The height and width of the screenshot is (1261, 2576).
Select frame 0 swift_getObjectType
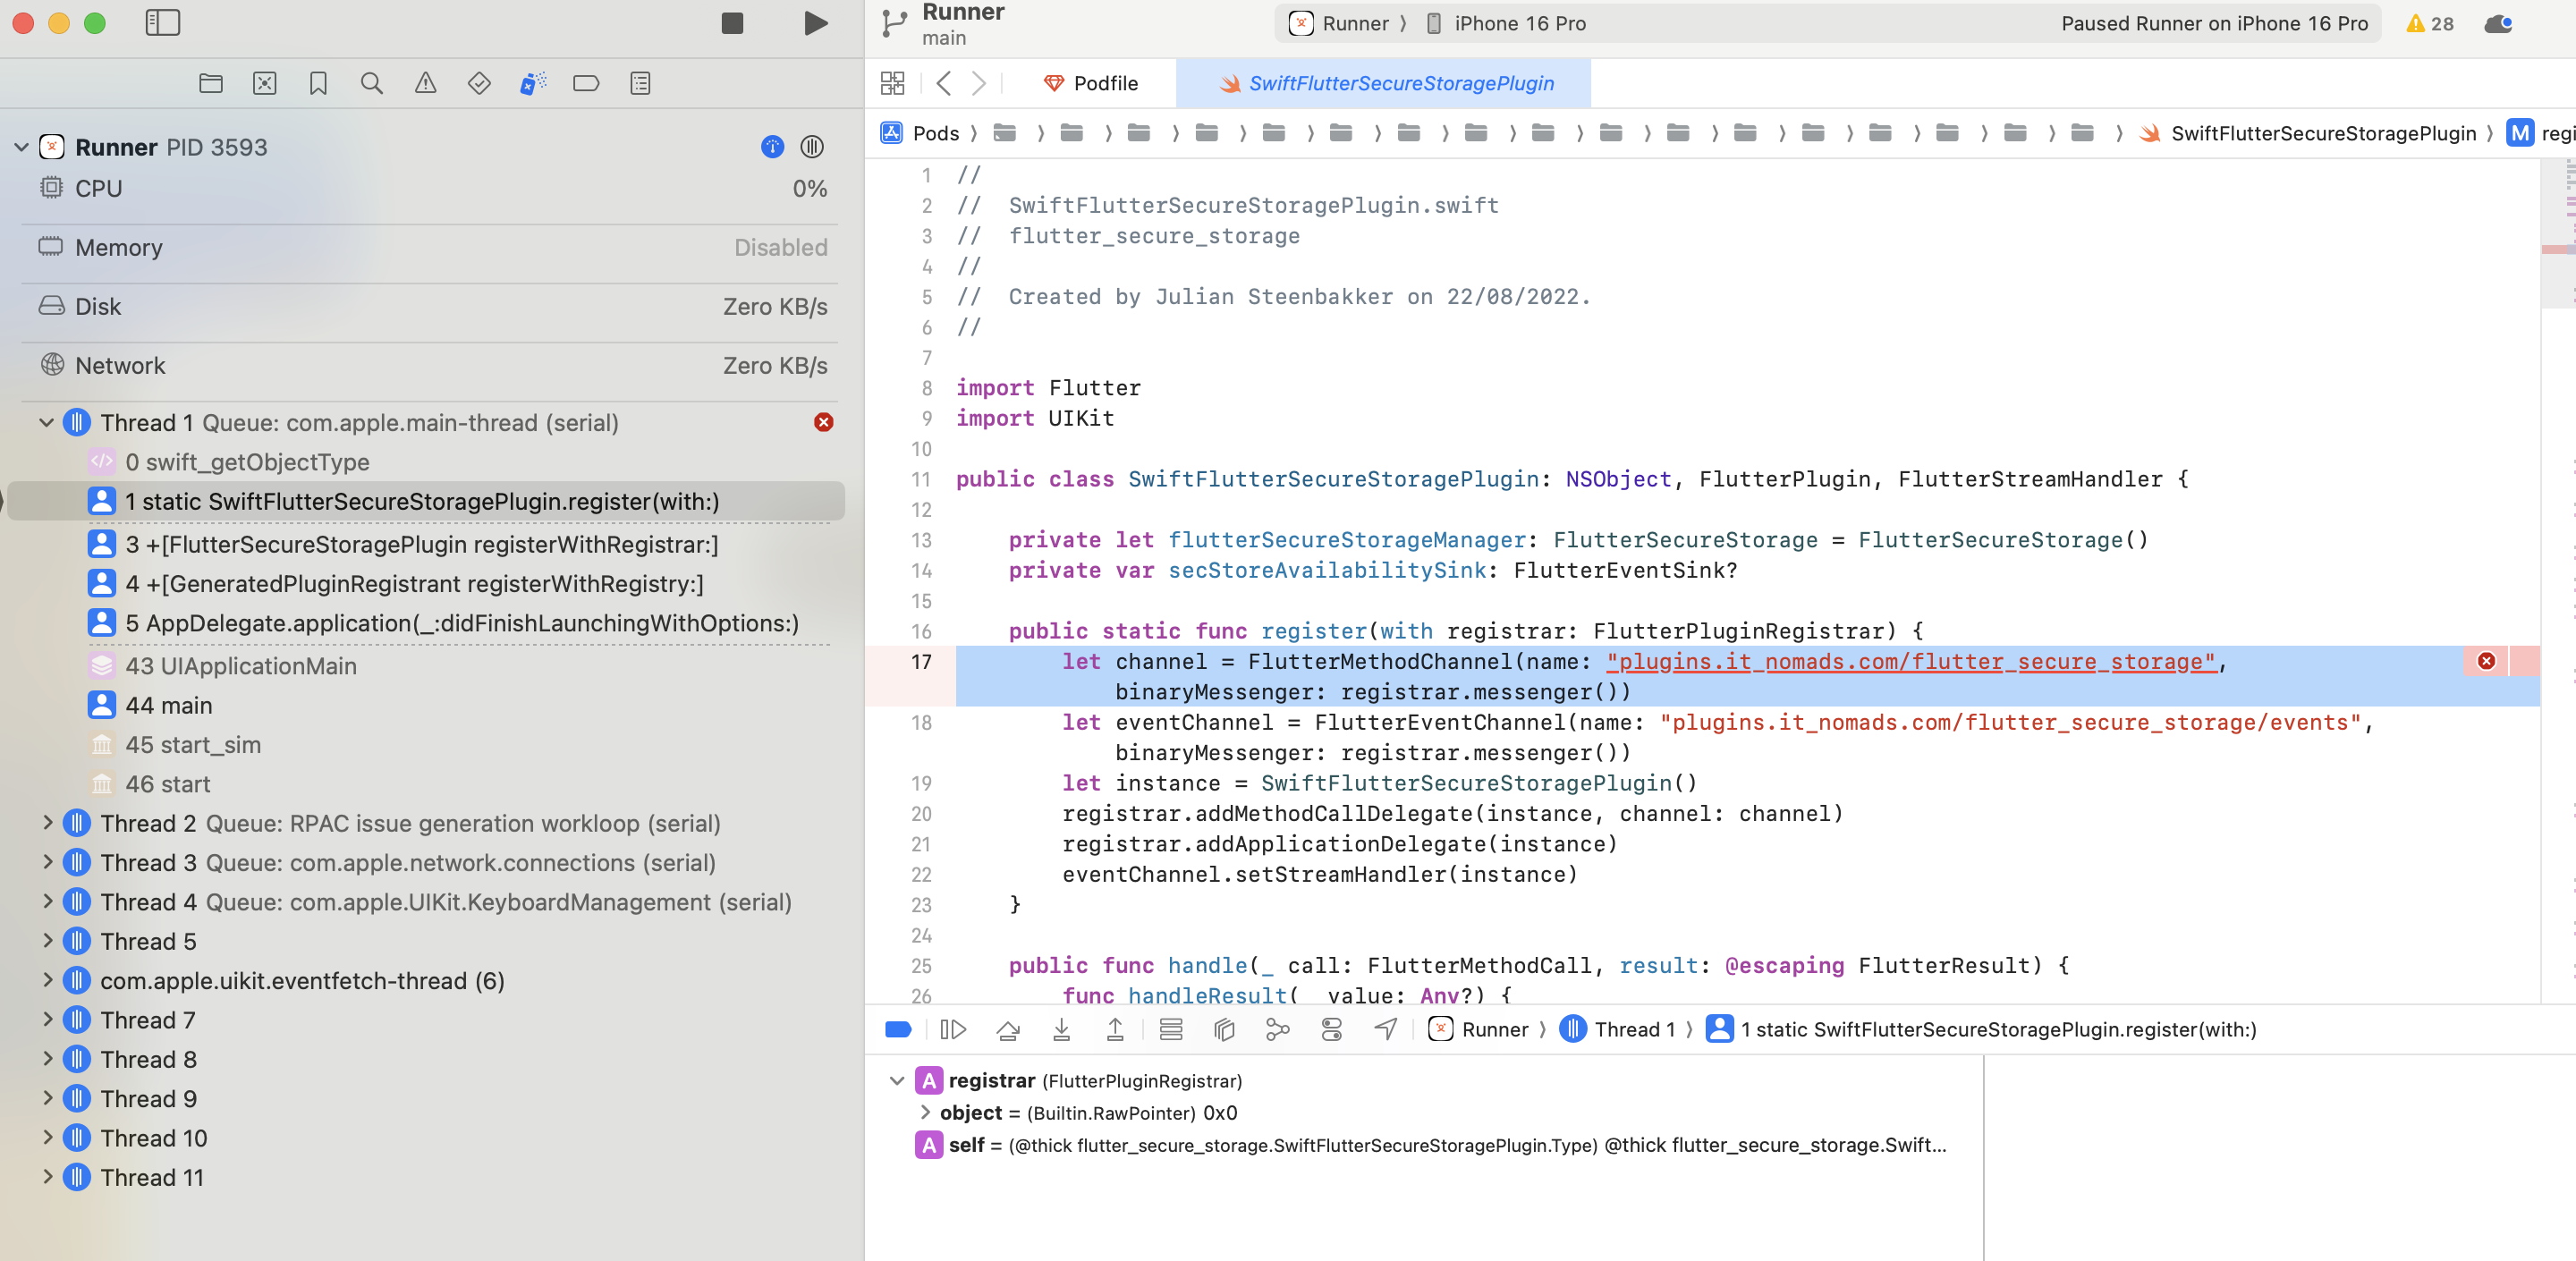[247, 462]
